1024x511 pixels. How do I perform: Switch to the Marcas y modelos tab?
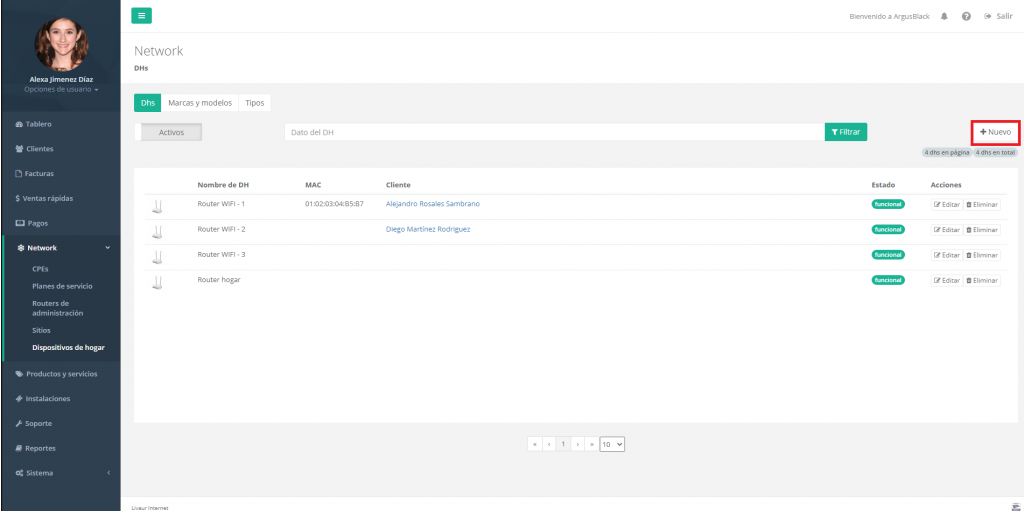pyautogui.click(x=200, y=103)
